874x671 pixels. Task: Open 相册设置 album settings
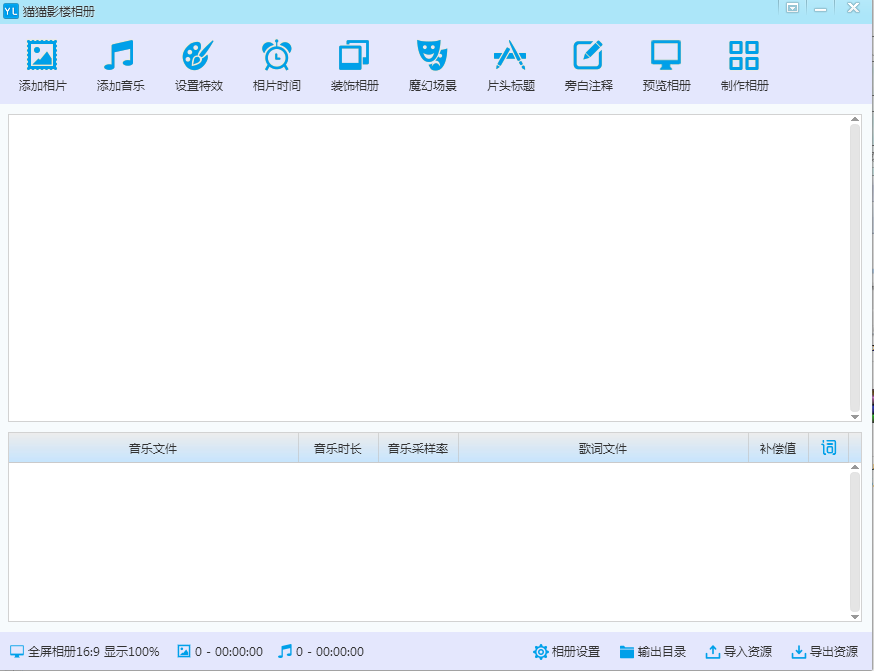tap(572, 651)
